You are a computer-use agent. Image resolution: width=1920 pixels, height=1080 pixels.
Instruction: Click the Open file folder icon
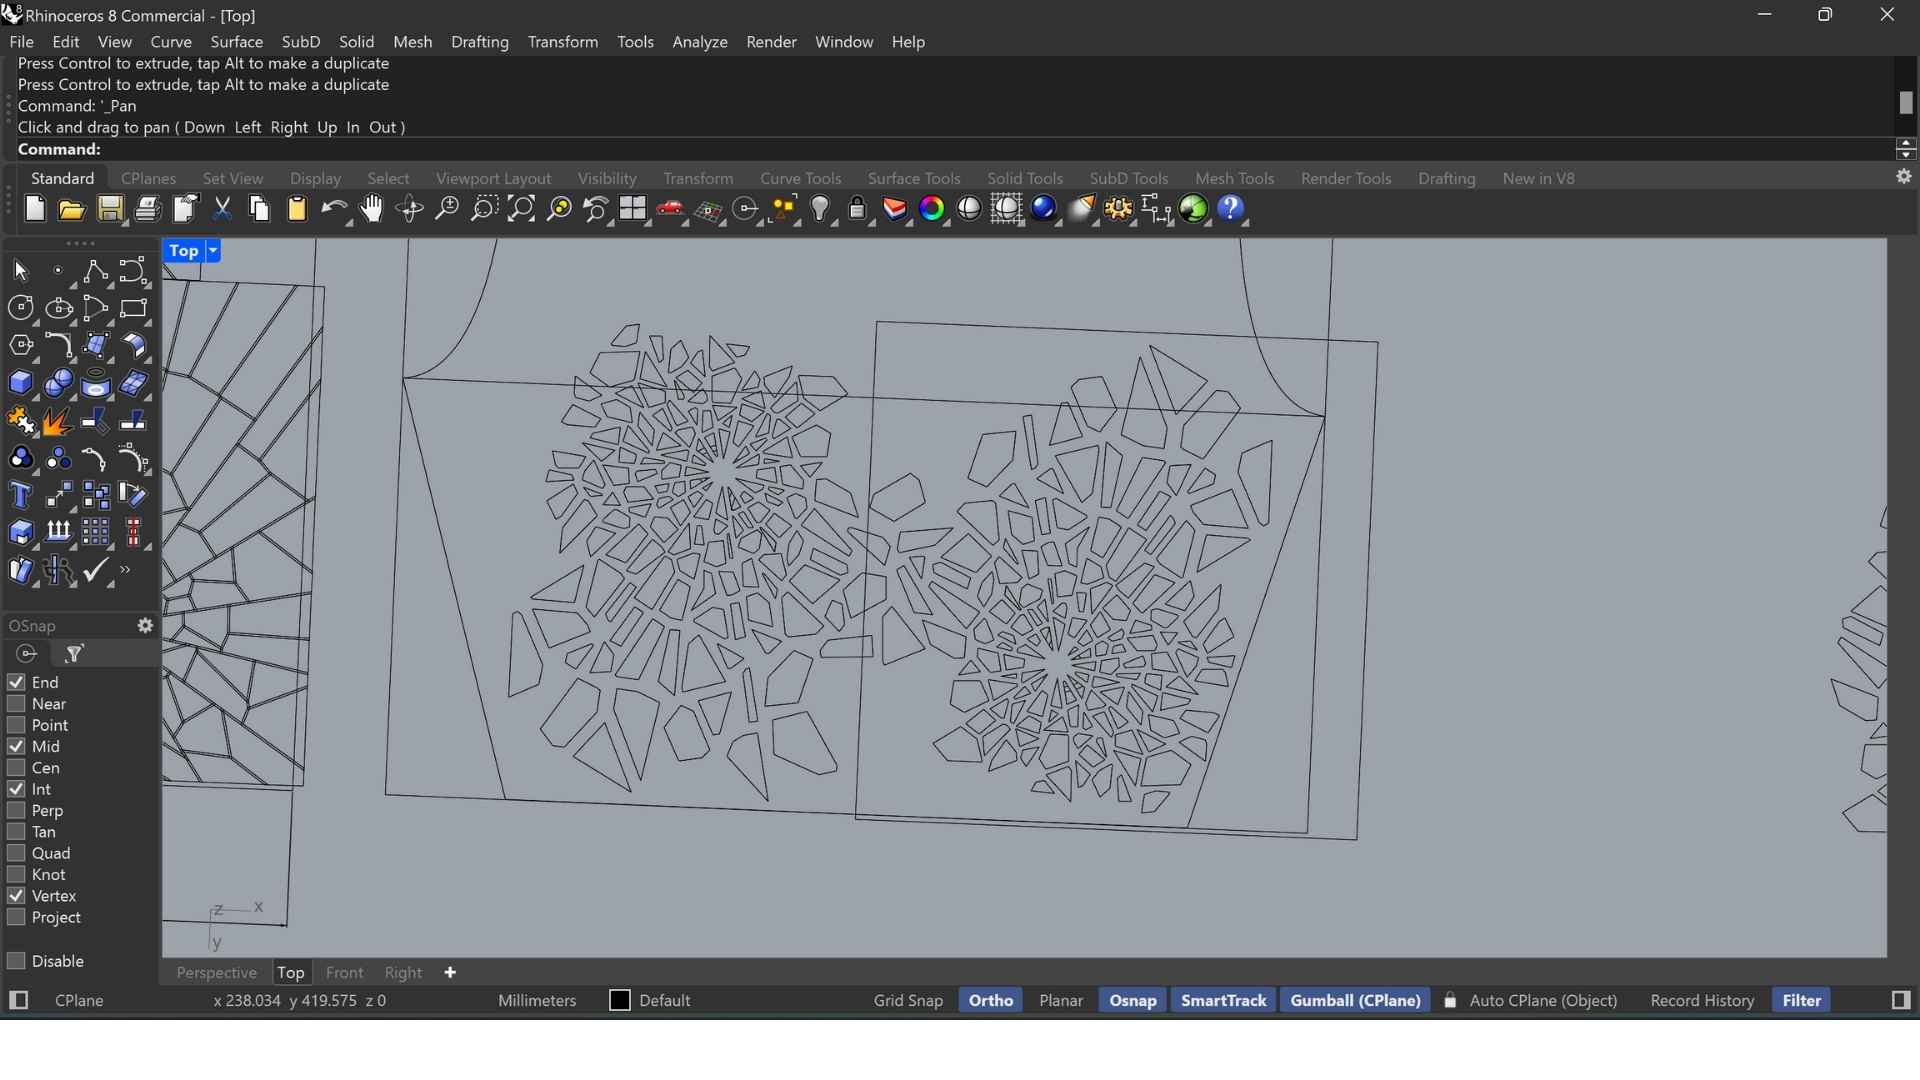point(72,210)
